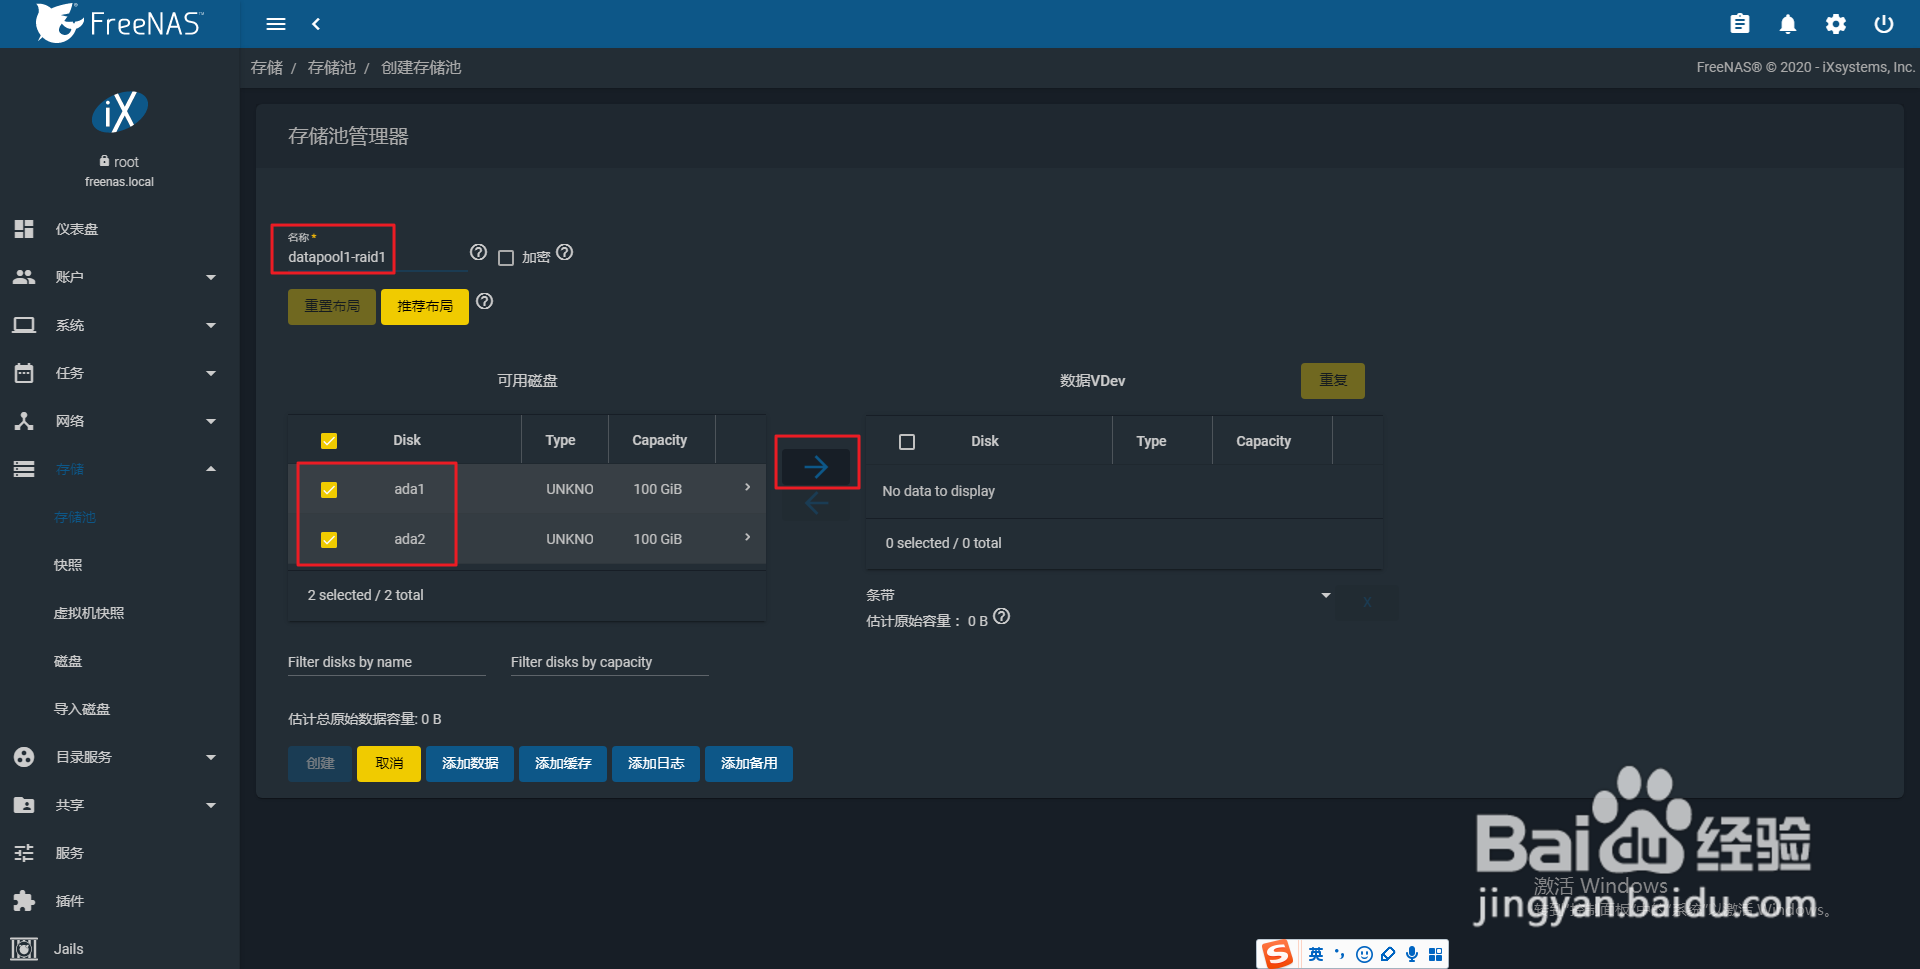The image size is (1920, 969).
Task: Focus the pool name input field
Action: pos(377,257)
